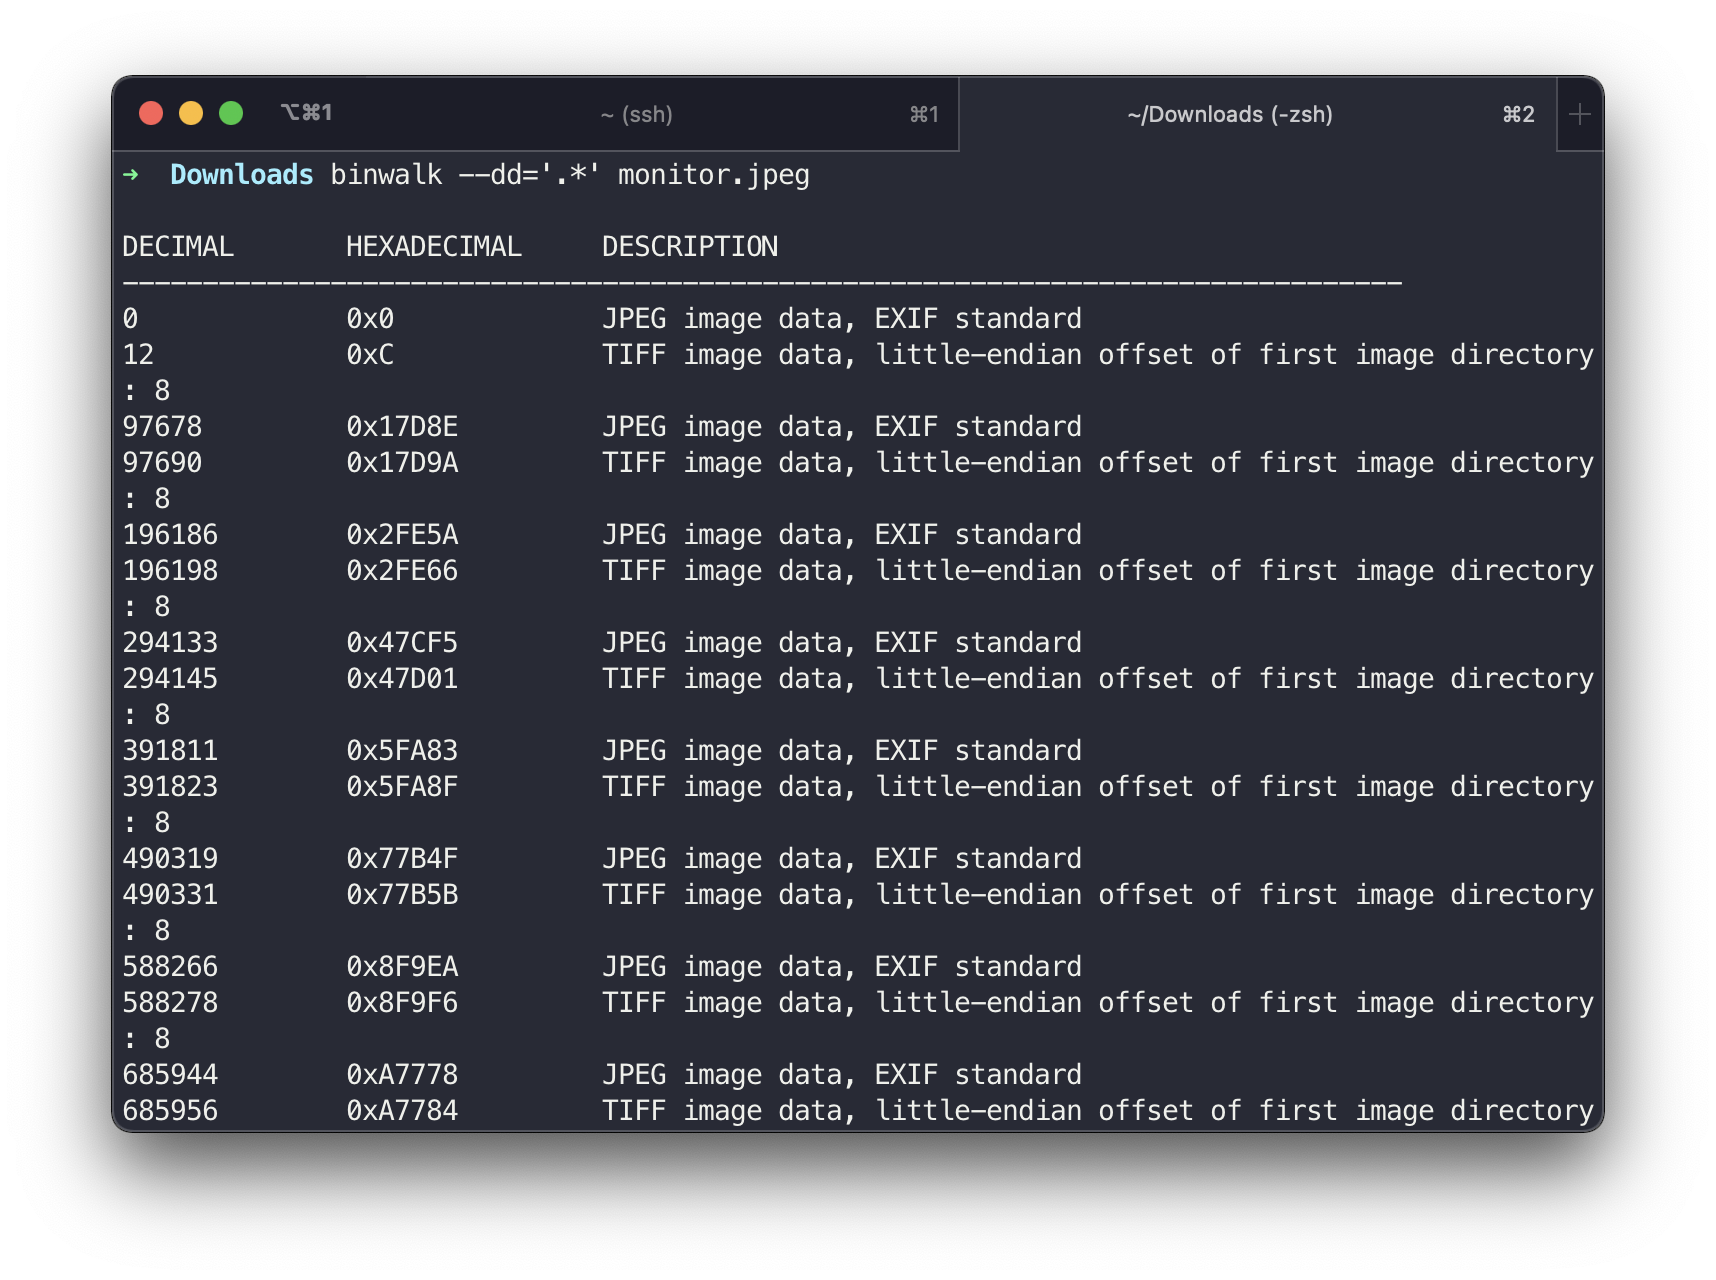Maximize the terminal with green button
The width and height of the screenshot is (1716, 1280).
point(231,113)
